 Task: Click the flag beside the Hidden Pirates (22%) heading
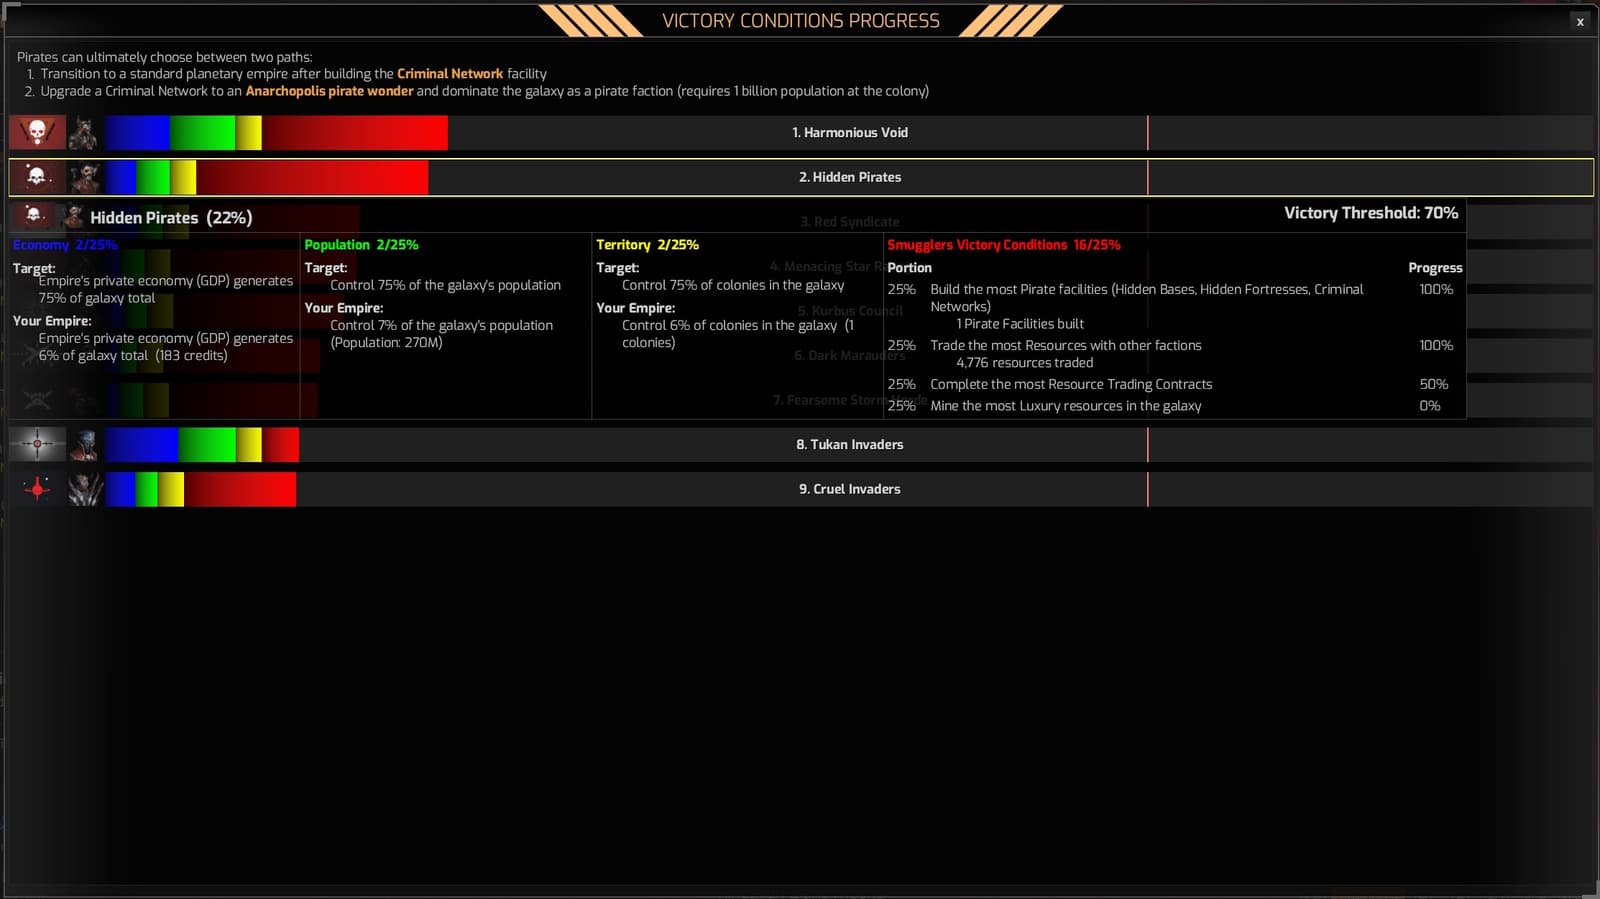click(x=34, y=216)
